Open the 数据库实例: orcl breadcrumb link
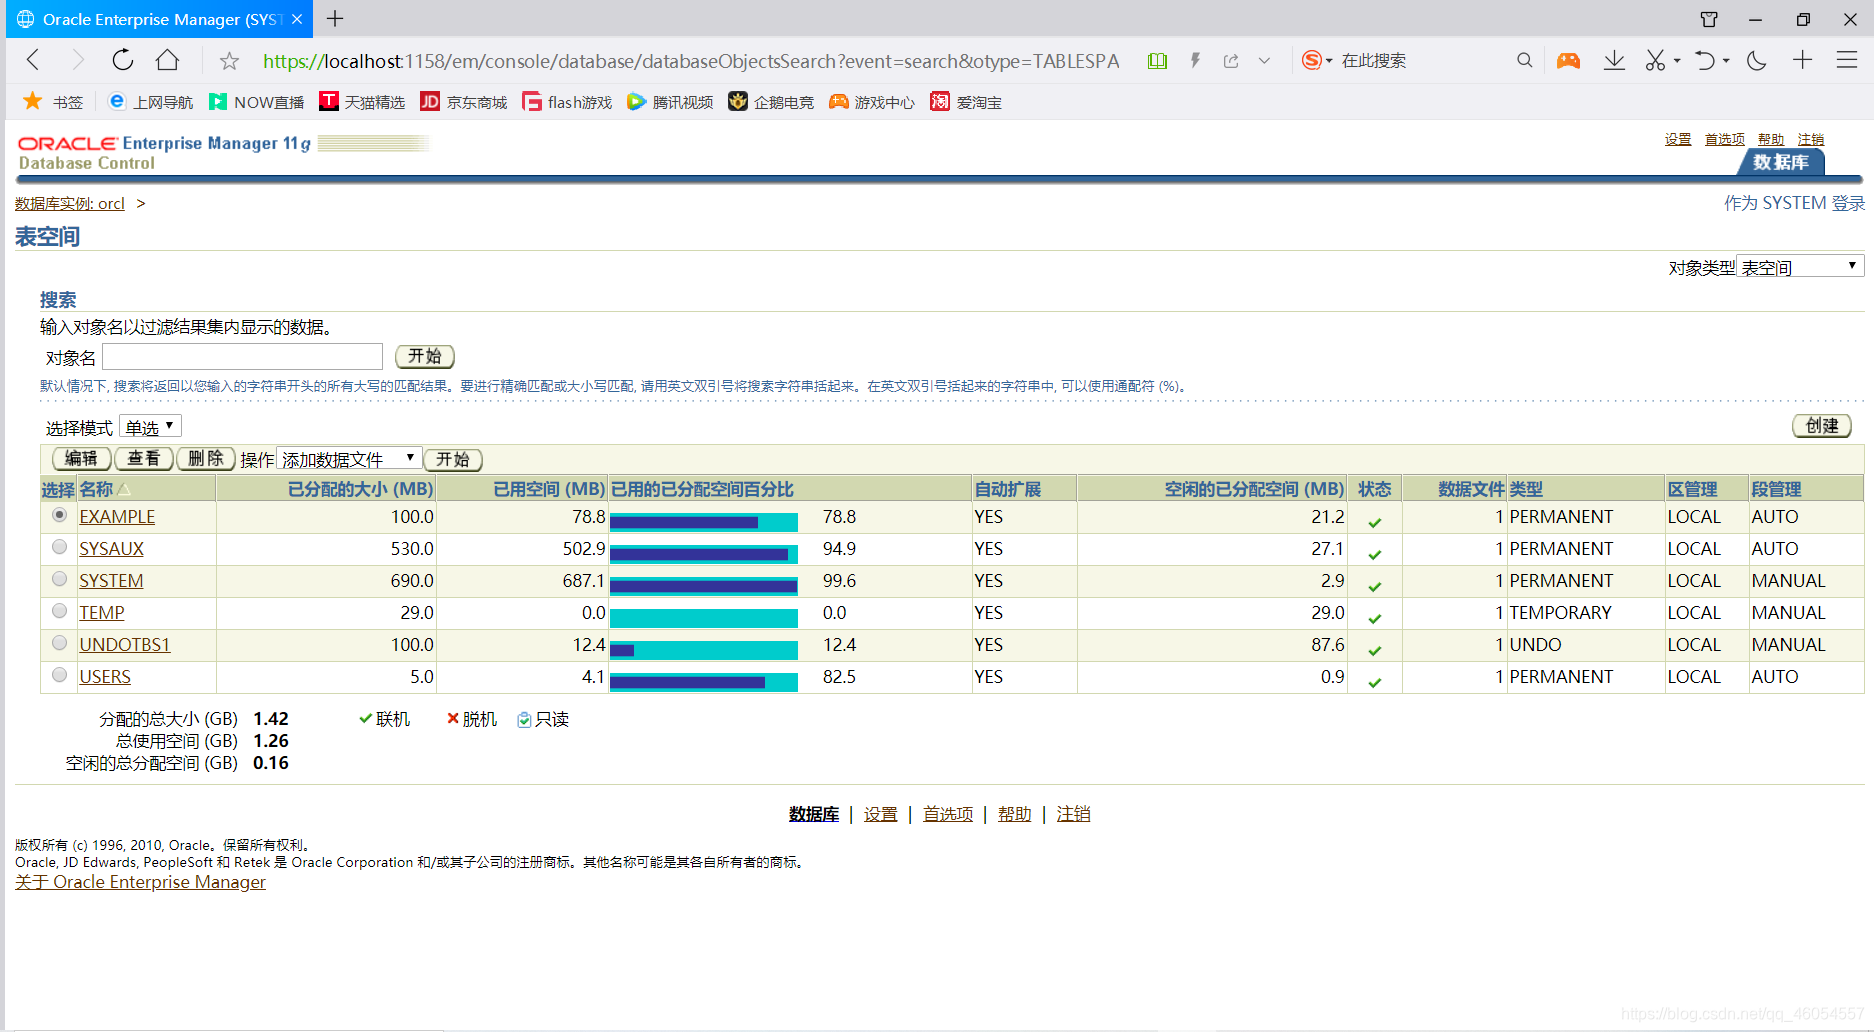Image resolution: width=1874 pixels, height=1032 pixels. (x=70, y=203)
